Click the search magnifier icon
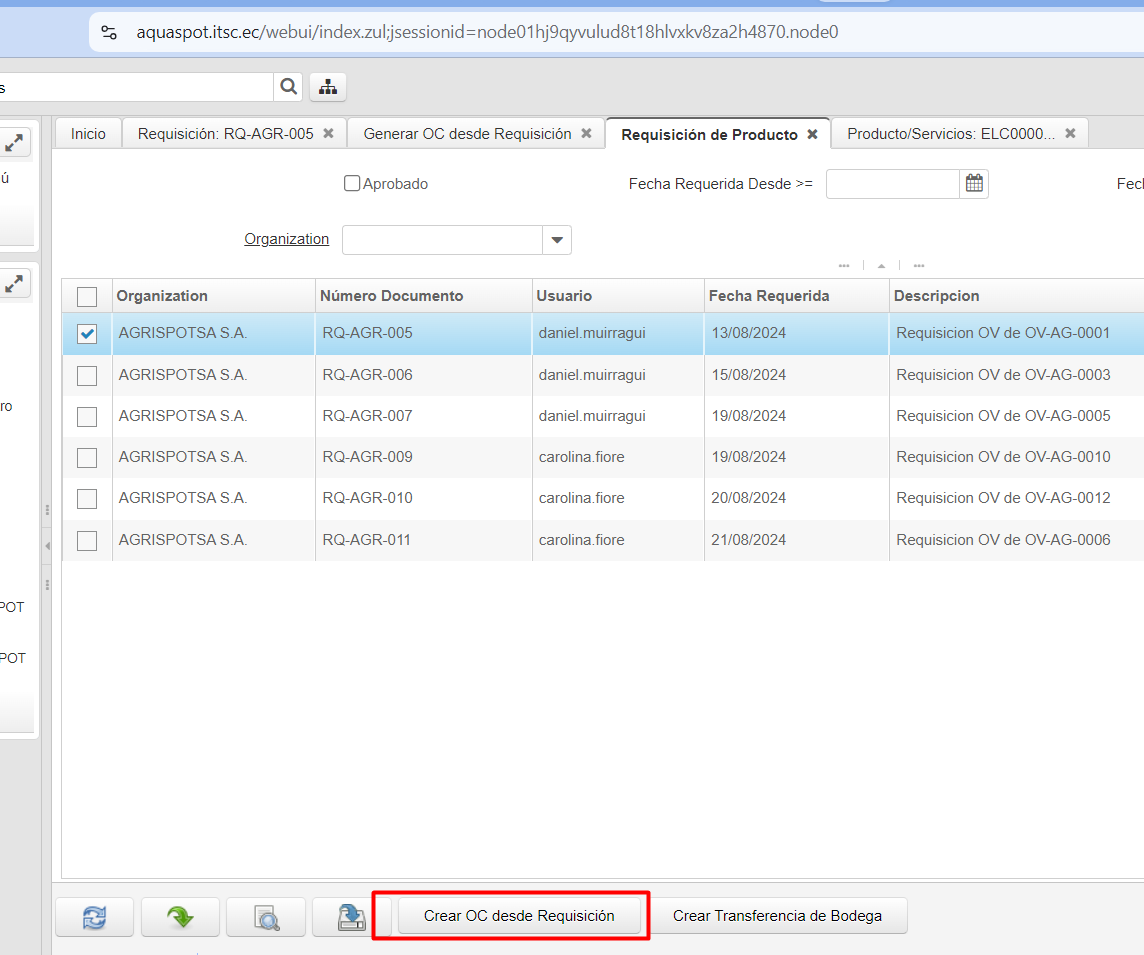Viewport: 1144px width, 955px height. (288, 87)
